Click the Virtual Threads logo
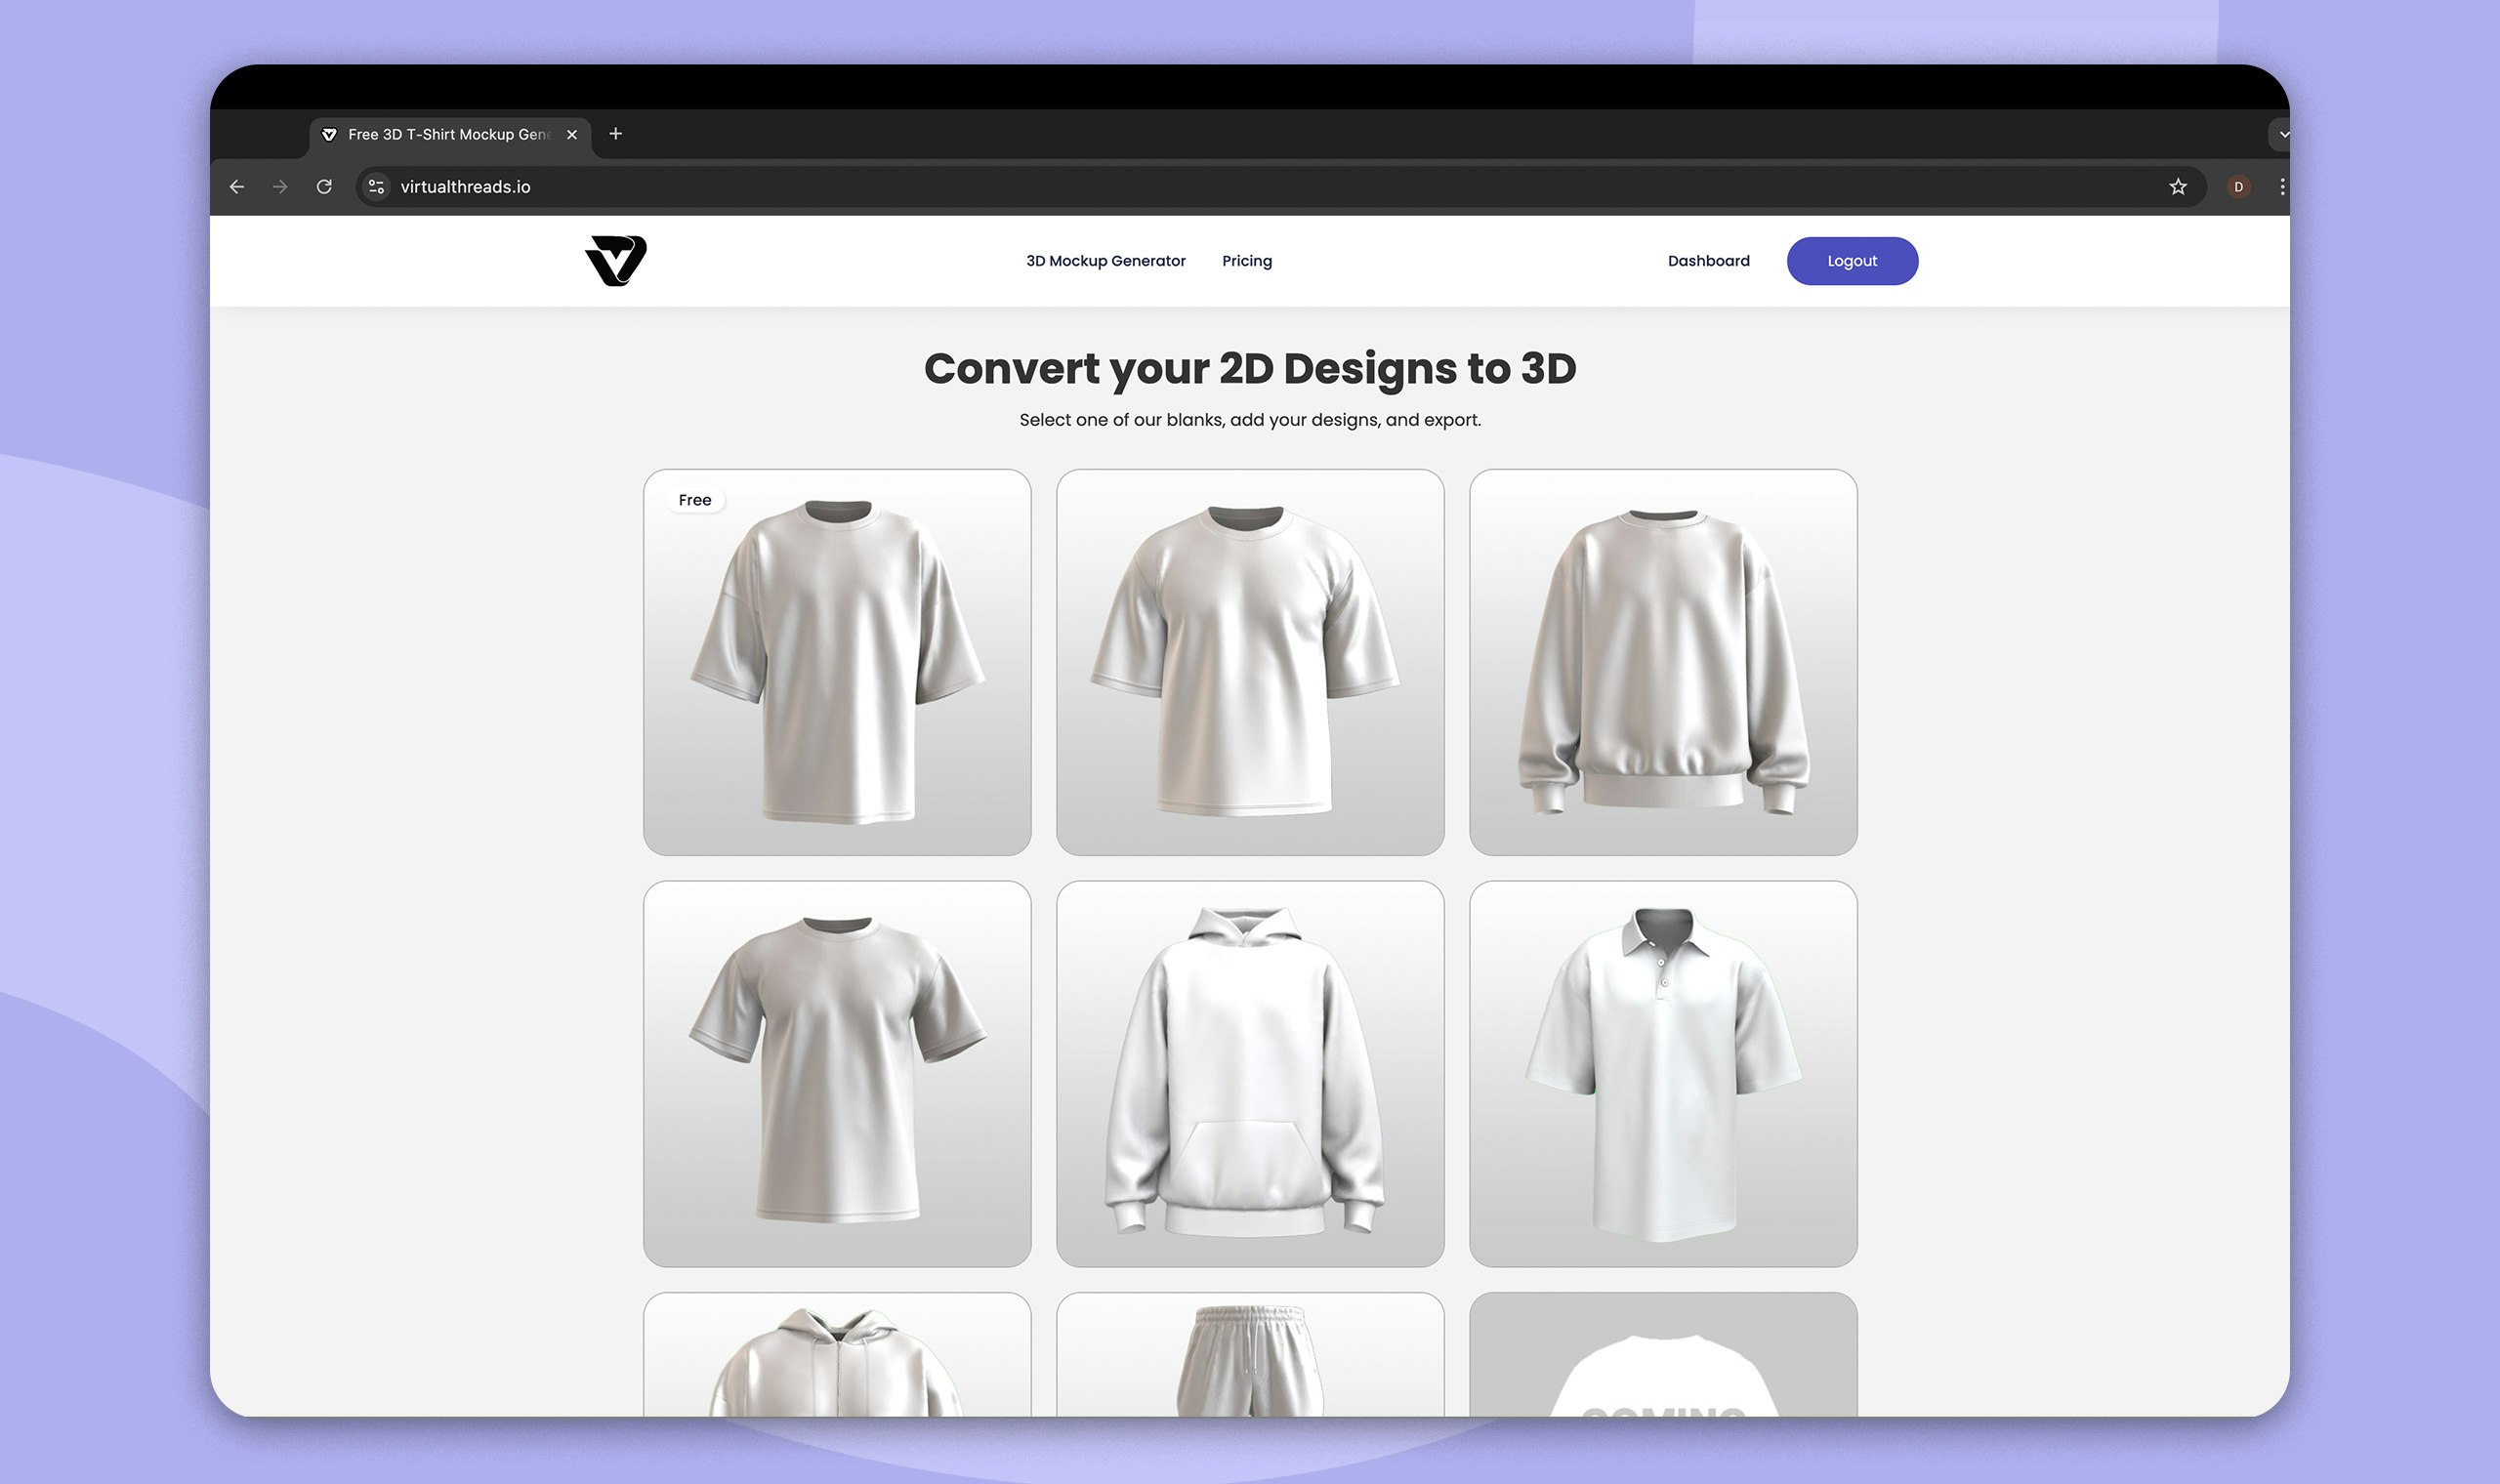This screenshot has width=2500, height=1484. click(616, 260)
